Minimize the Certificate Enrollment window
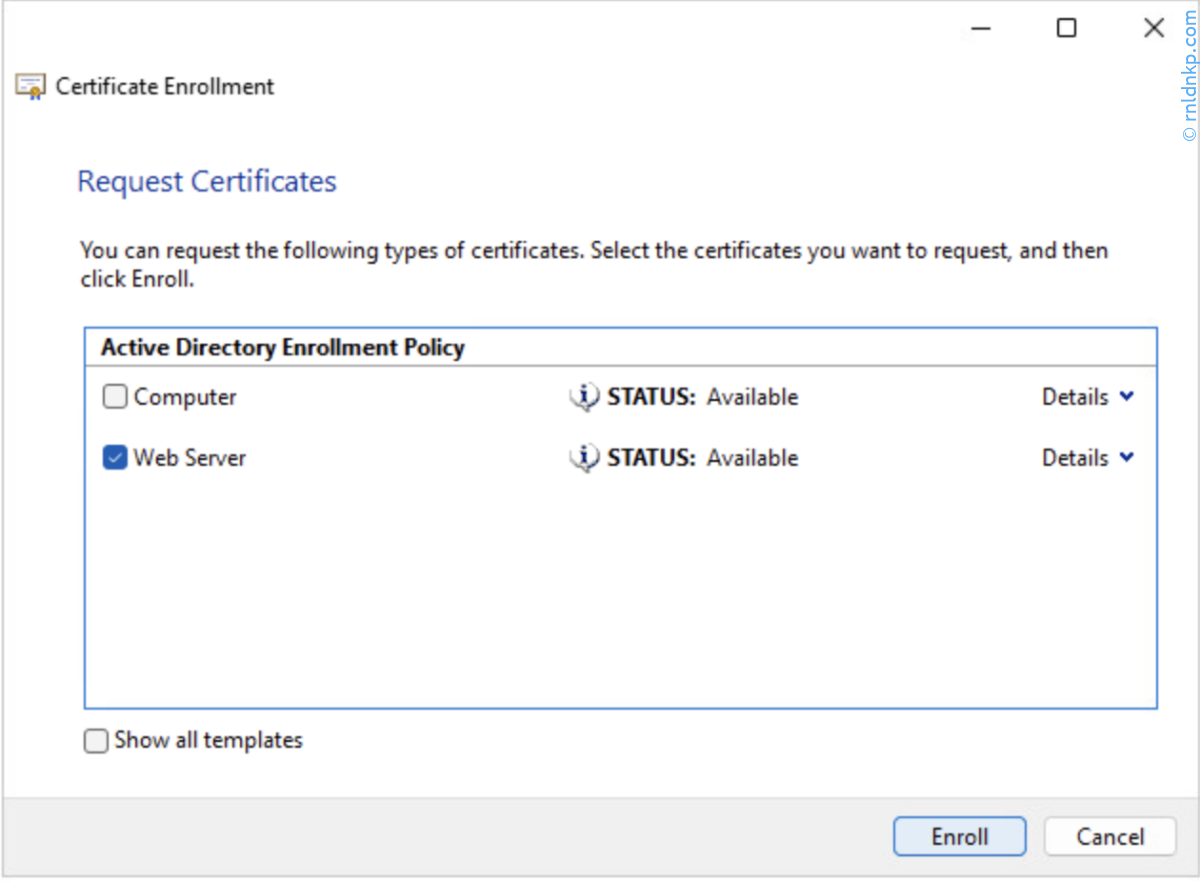Screen dimensions: 1200x882 coord(980,29)
